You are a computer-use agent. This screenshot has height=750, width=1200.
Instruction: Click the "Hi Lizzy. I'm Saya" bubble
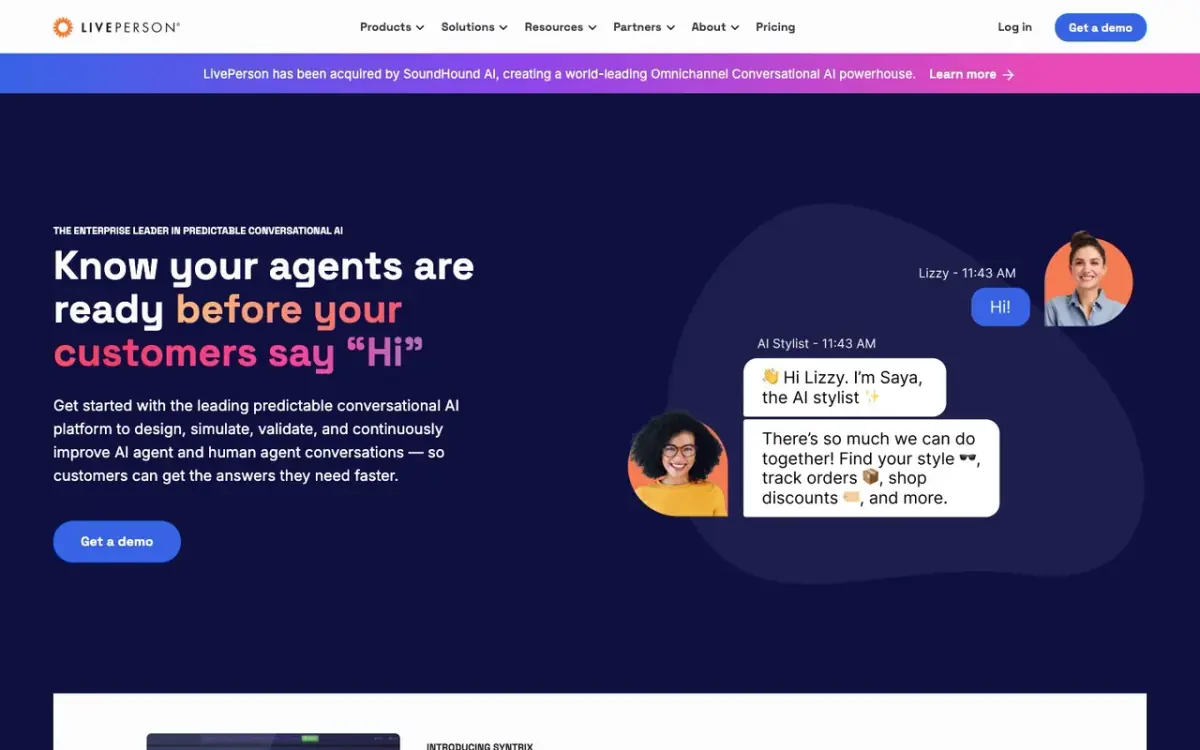(x=844, y=387)
